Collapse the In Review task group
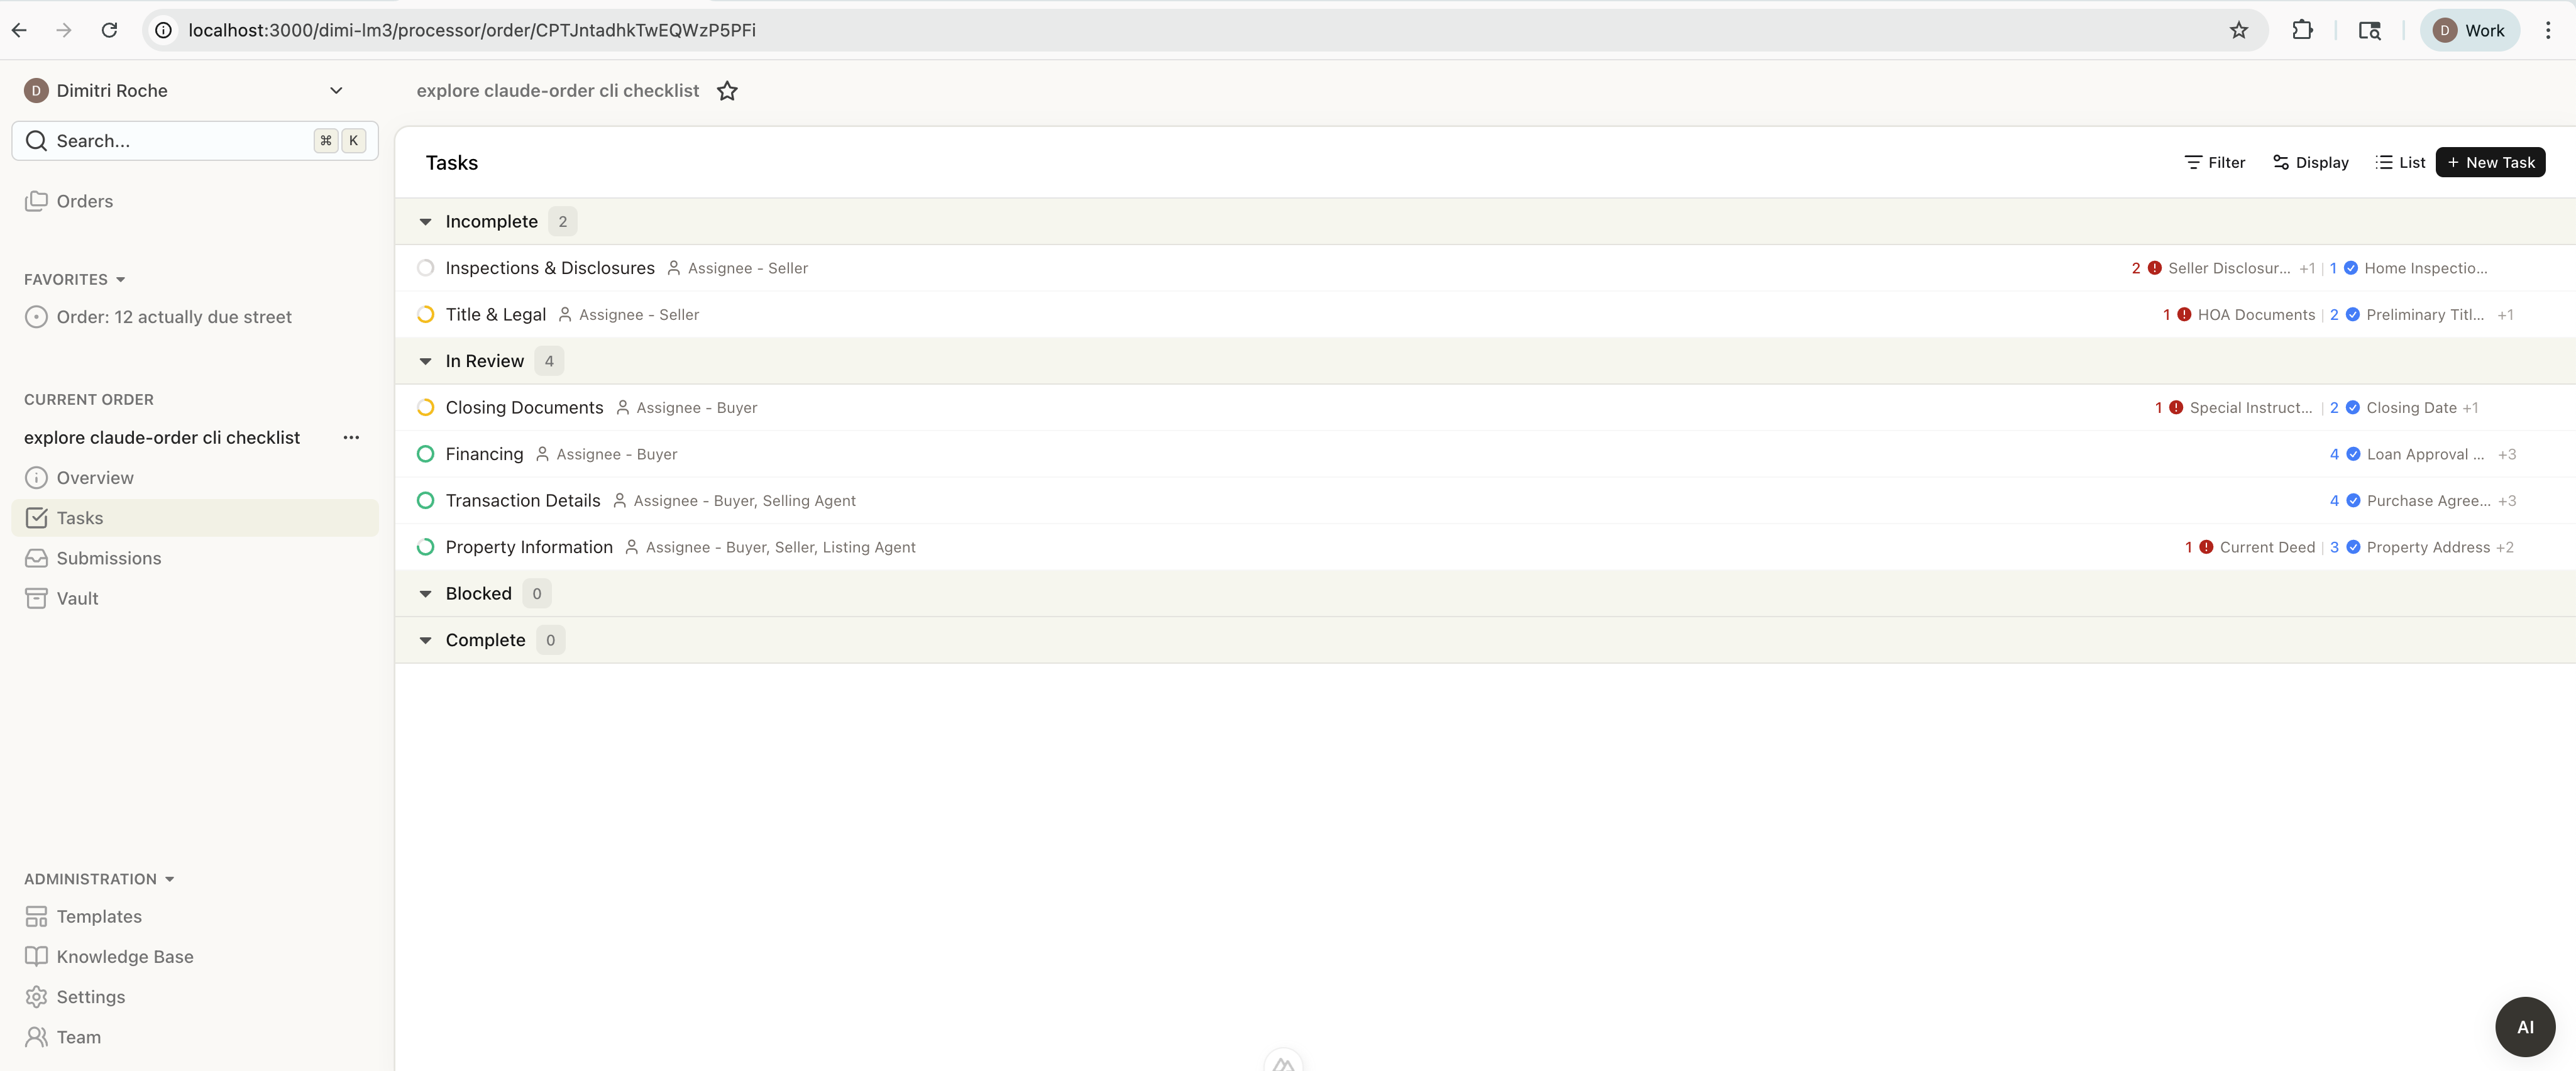The width and height of the screenshot is (2576, 1071). coord(425,361)
